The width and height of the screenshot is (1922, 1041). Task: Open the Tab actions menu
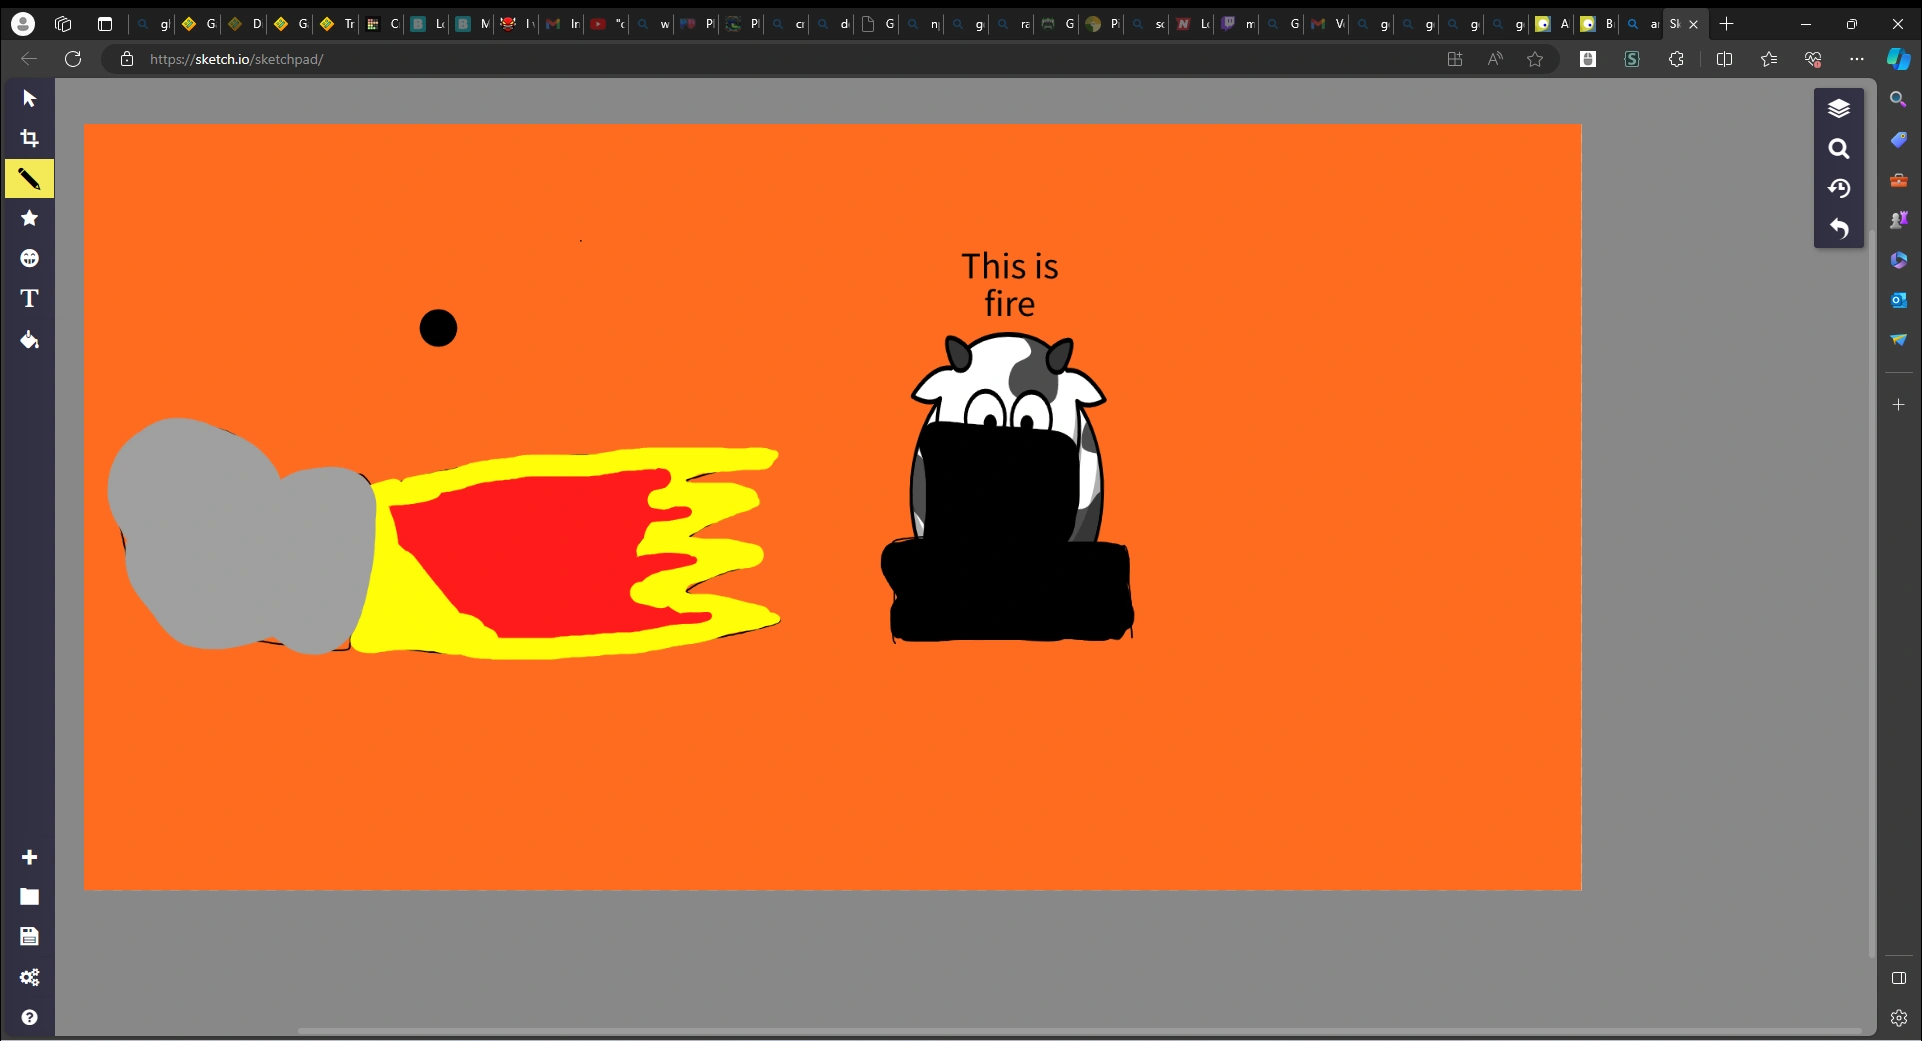tap(105, 24)
